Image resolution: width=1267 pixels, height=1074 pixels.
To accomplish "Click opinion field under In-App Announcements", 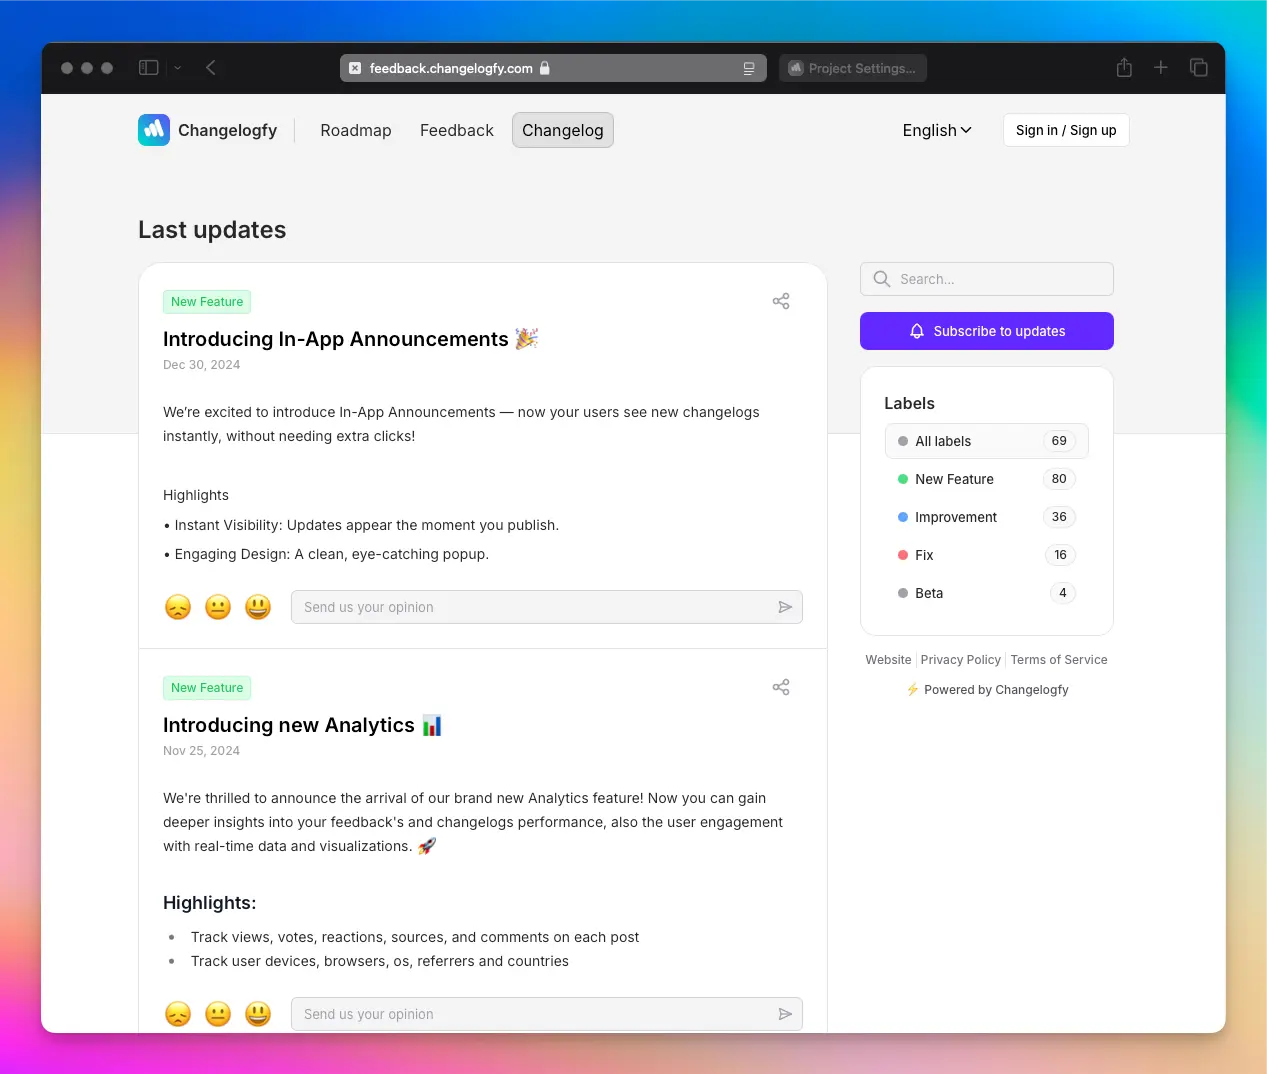I will [547, 607].
